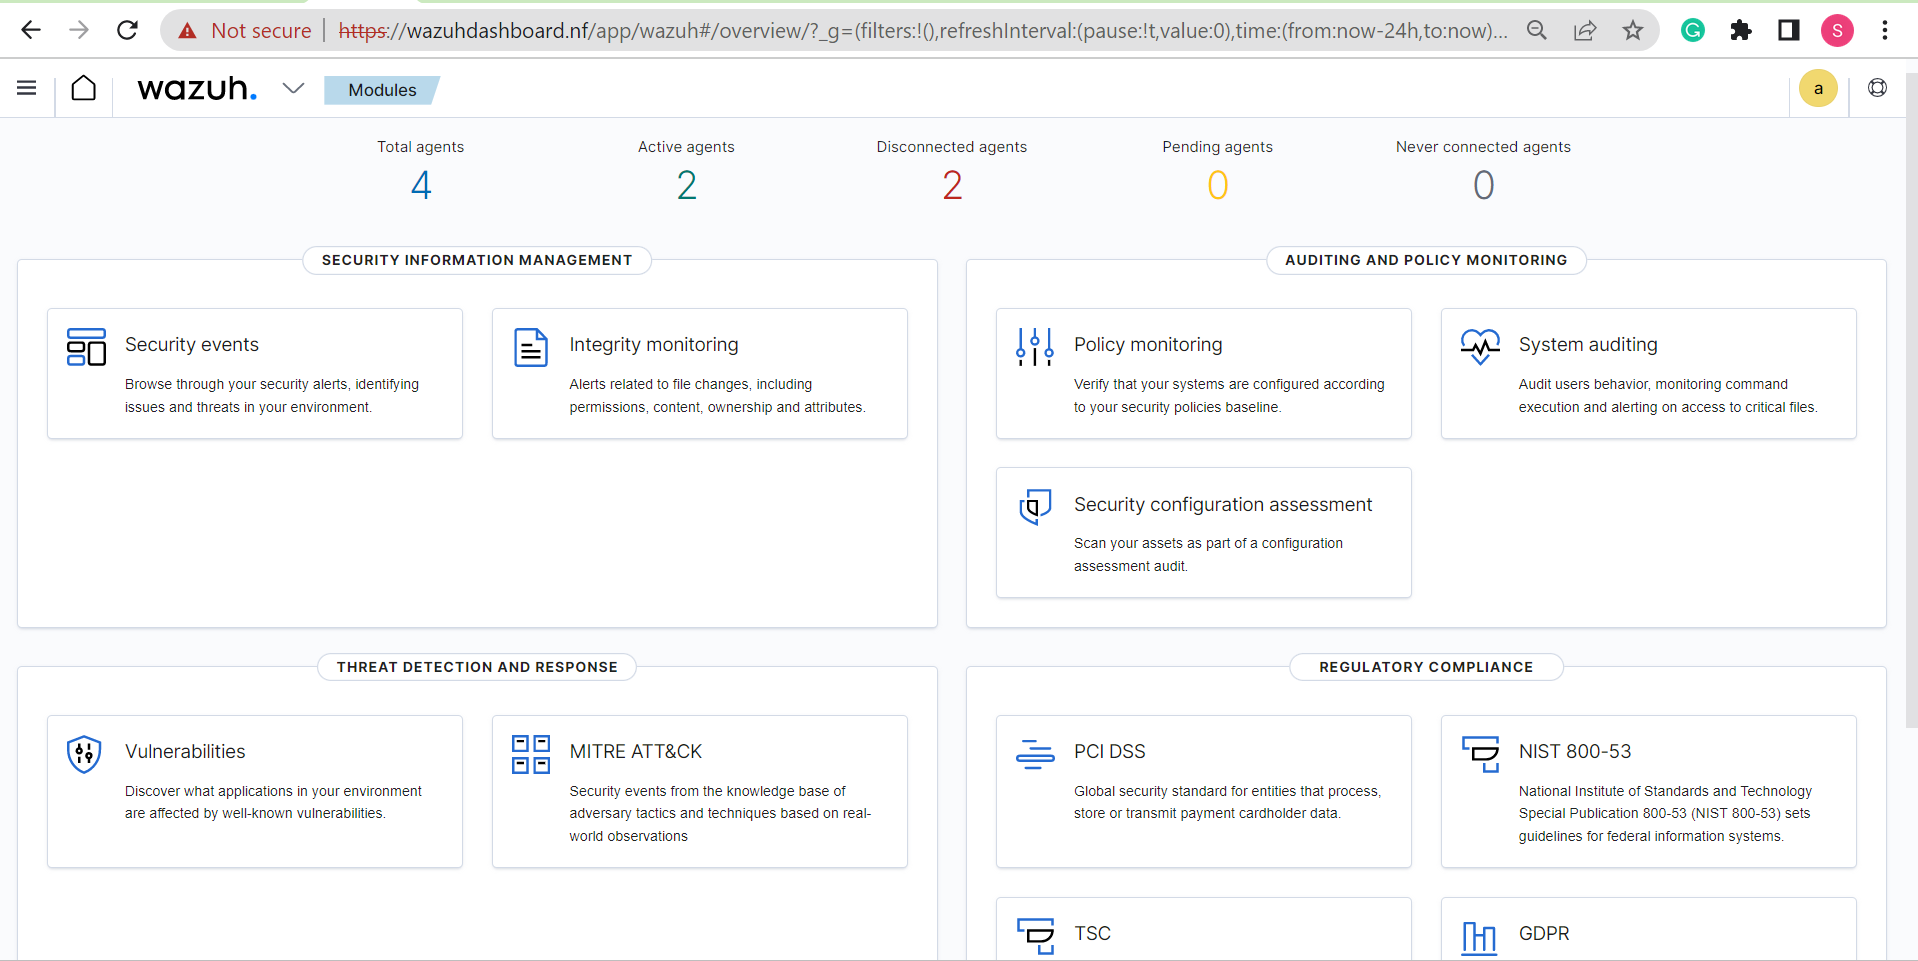Click the MITRE ATT&CK grid icon
Viewport: 1918px width, 961px height.
[x=531, y=754]
